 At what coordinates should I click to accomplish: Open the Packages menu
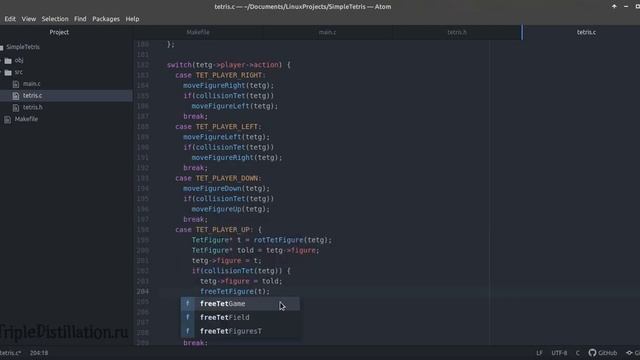[106, 19]
